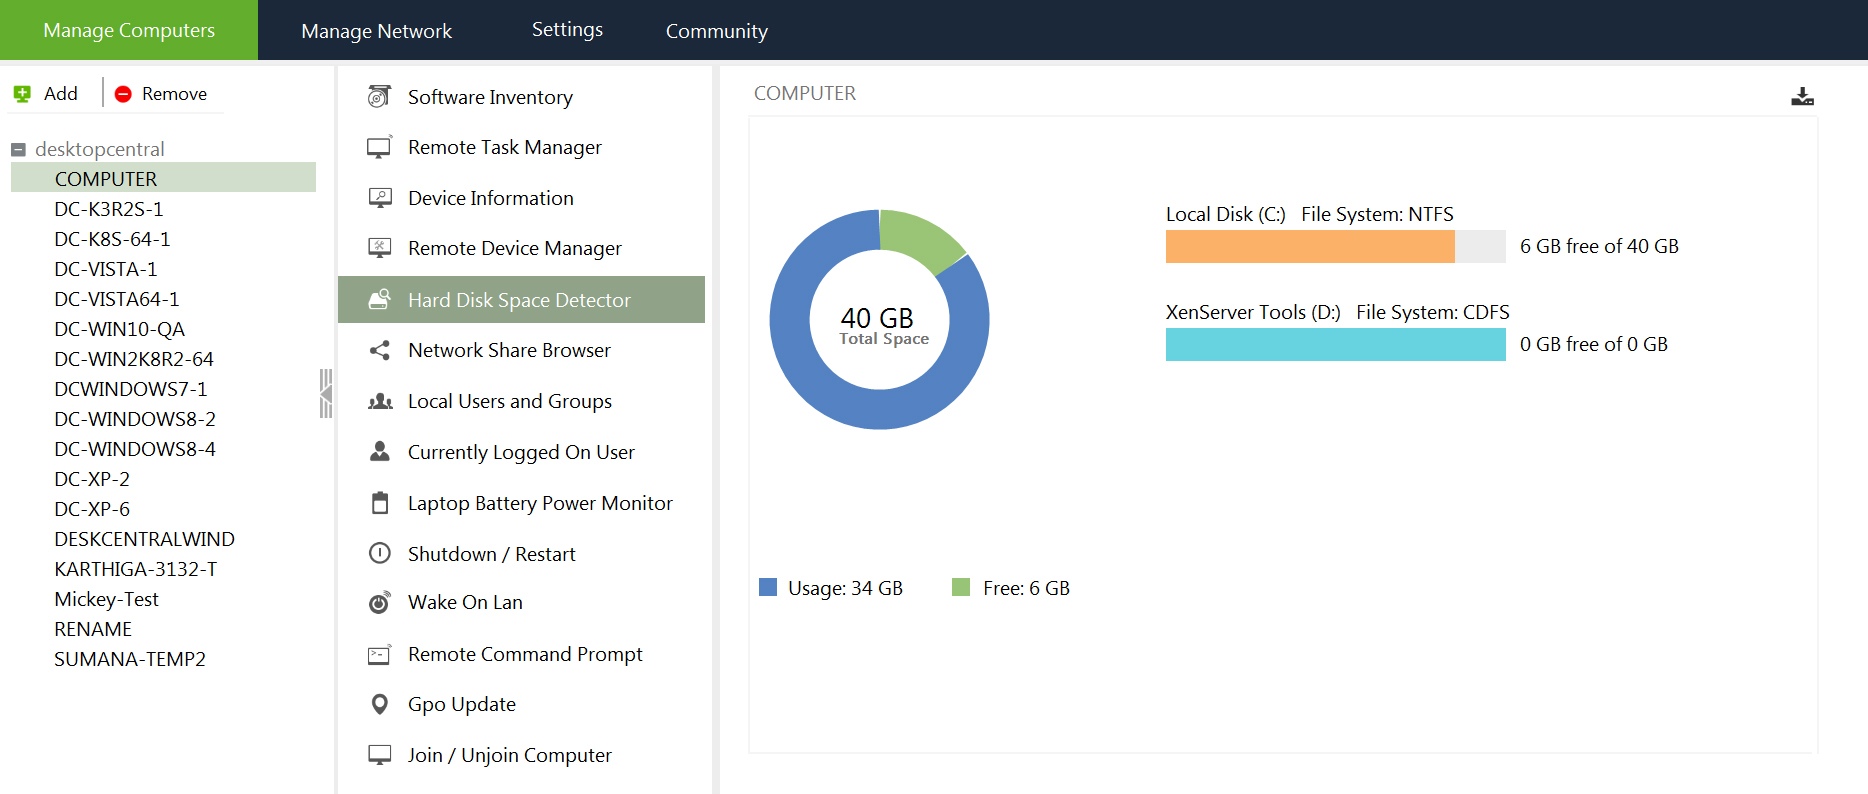Click the blue Usage legend swatch
This screenshot has width=1868, height=794.
(x=768, y=587)
